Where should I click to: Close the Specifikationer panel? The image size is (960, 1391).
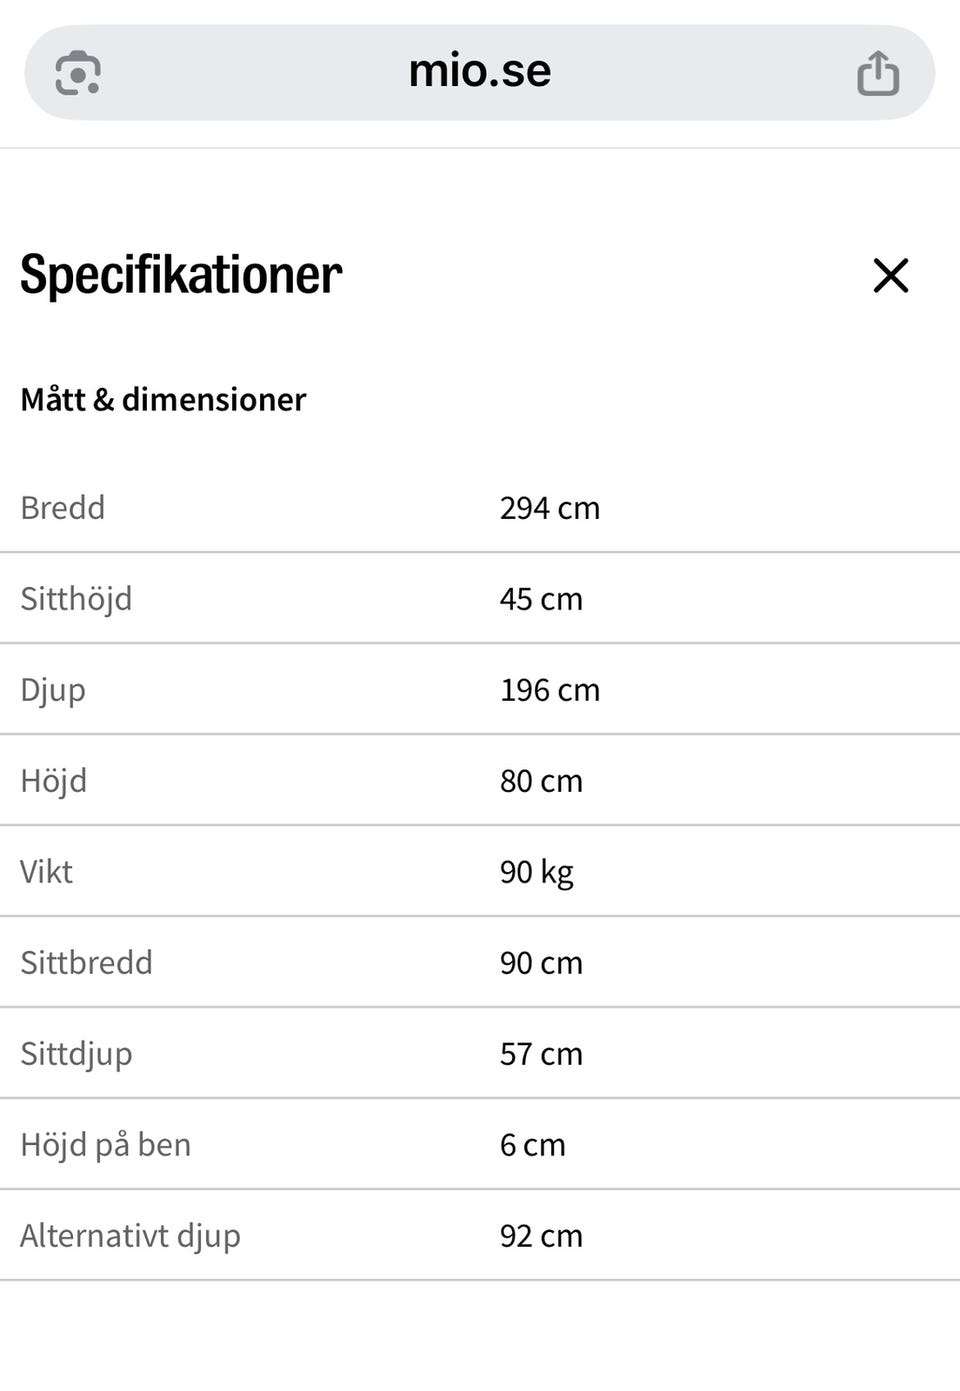[890, 276]
